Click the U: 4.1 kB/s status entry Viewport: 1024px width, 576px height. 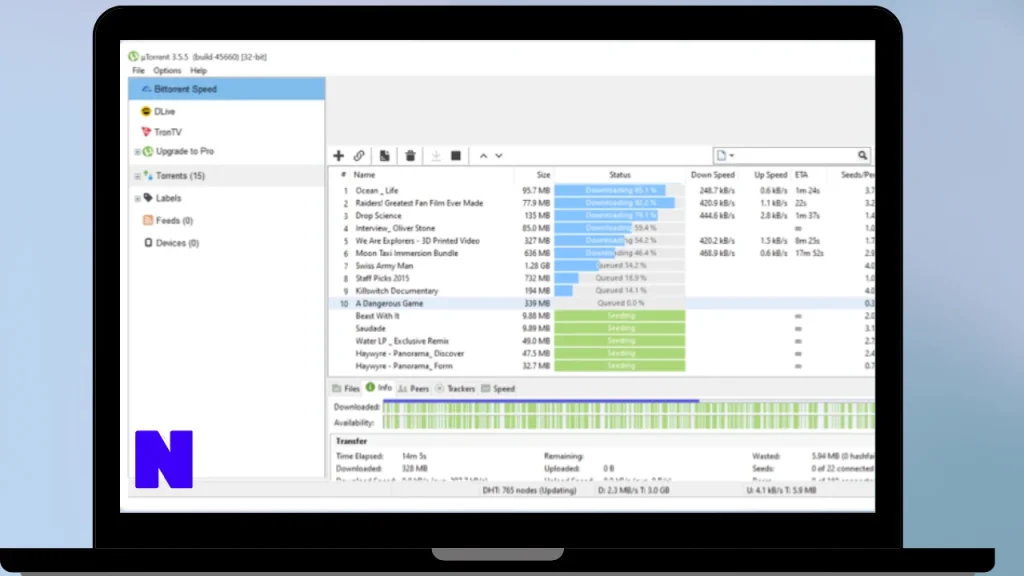click(781, 490)
